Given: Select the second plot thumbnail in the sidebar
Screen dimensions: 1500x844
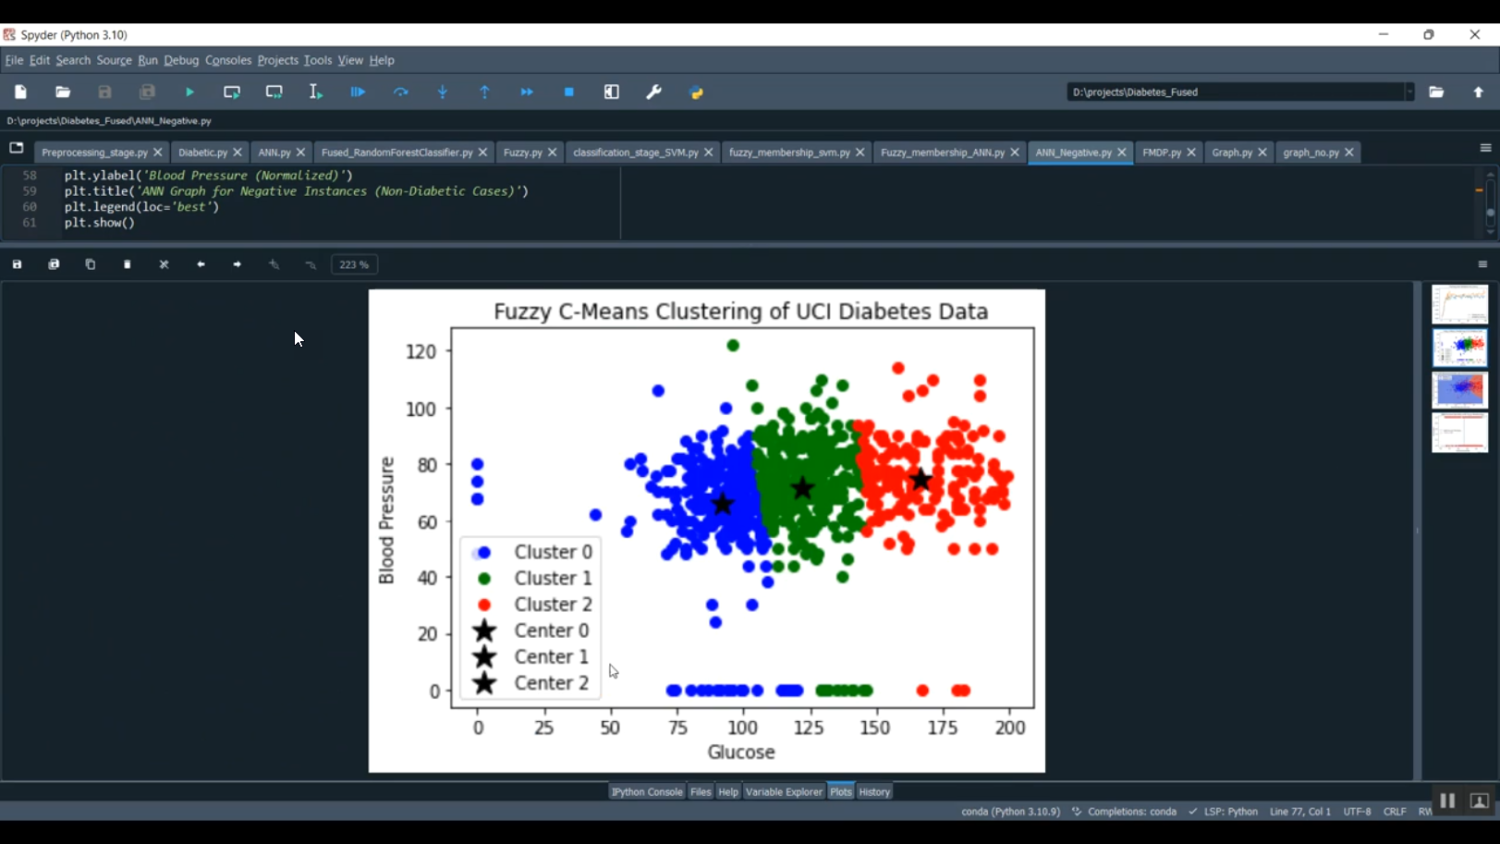Looking at the screenshot, I should click(x=1459, y=347).
